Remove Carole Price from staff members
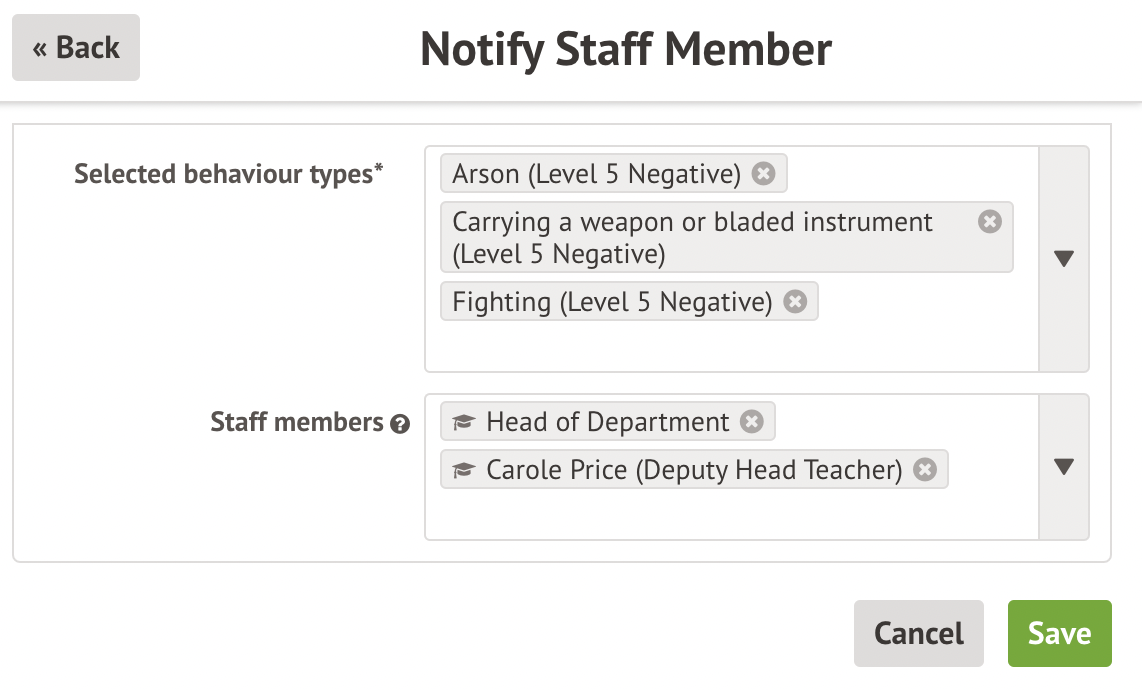Viewport: 1142px width, 690px height. (925, 469)
